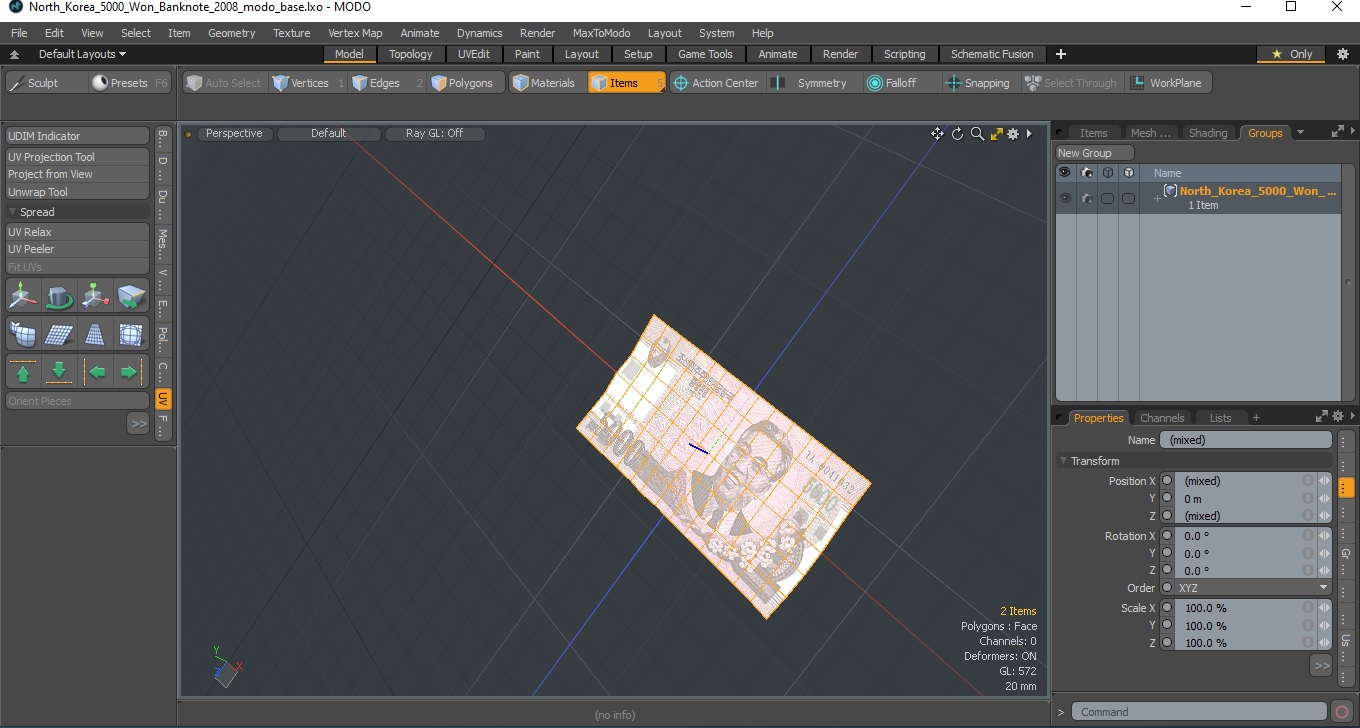Image resolution: width=1360 pixels, height=728 pixels.
Task: Click the Presets button
Action: coord(130,83)
